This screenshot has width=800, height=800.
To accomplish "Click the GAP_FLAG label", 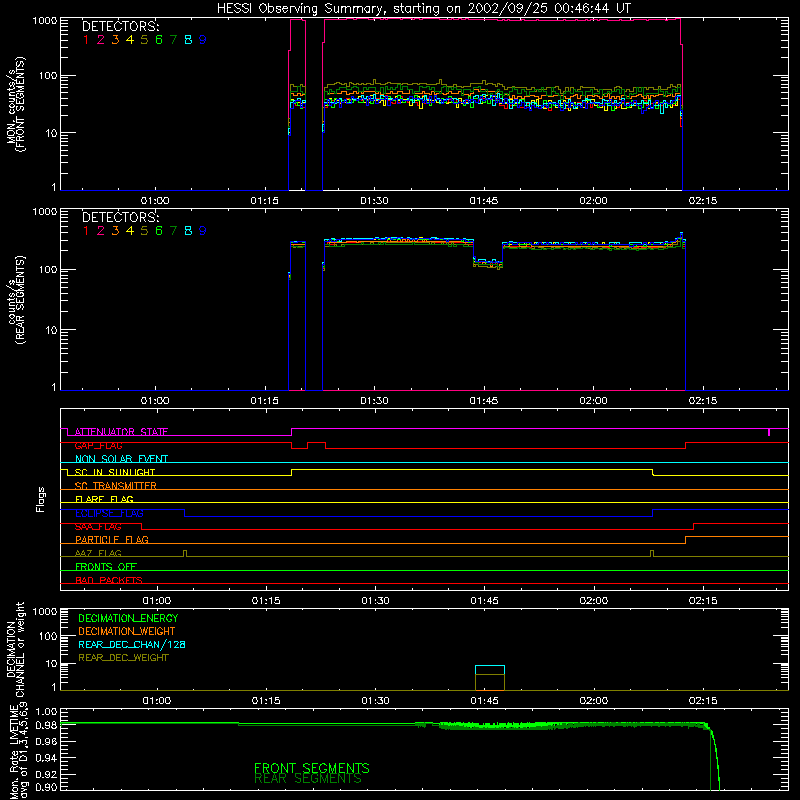I will click(x=98, y=445).
